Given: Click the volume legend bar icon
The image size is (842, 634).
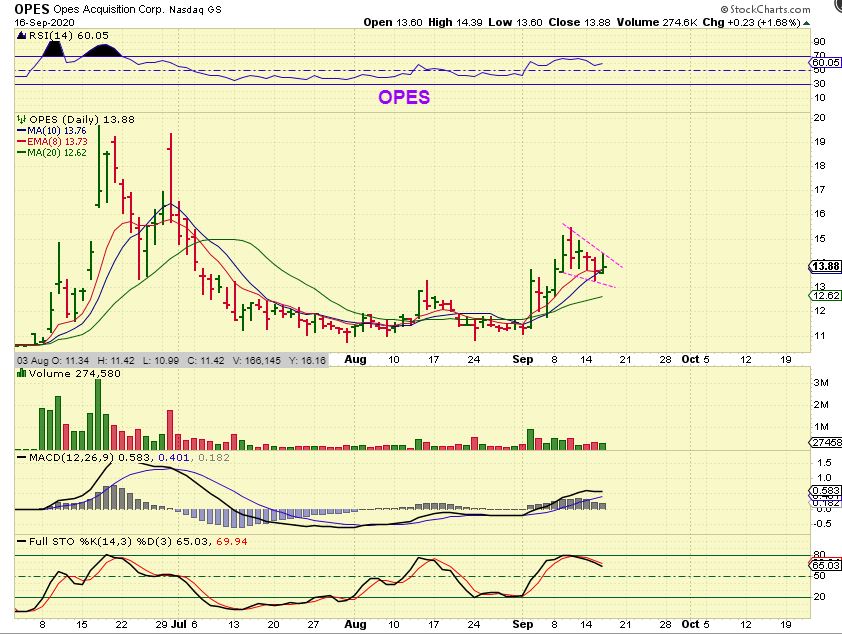Looking at the screenshot, I should (21, 373).
